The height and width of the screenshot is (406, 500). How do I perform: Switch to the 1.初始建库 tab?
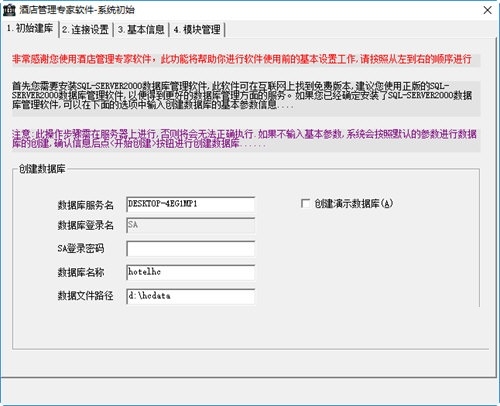coord(30,29)
